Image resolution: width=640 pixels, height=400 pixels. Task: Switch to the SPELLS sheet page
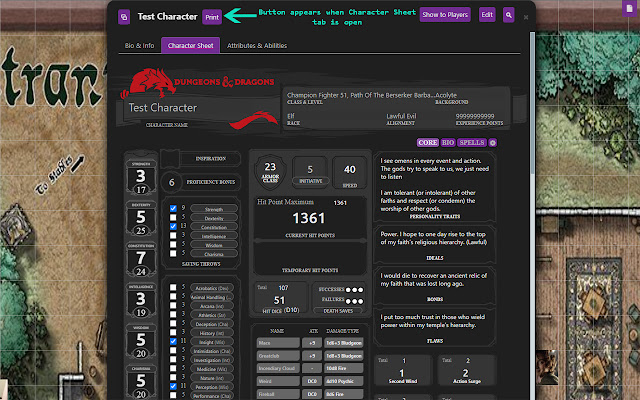472,143
